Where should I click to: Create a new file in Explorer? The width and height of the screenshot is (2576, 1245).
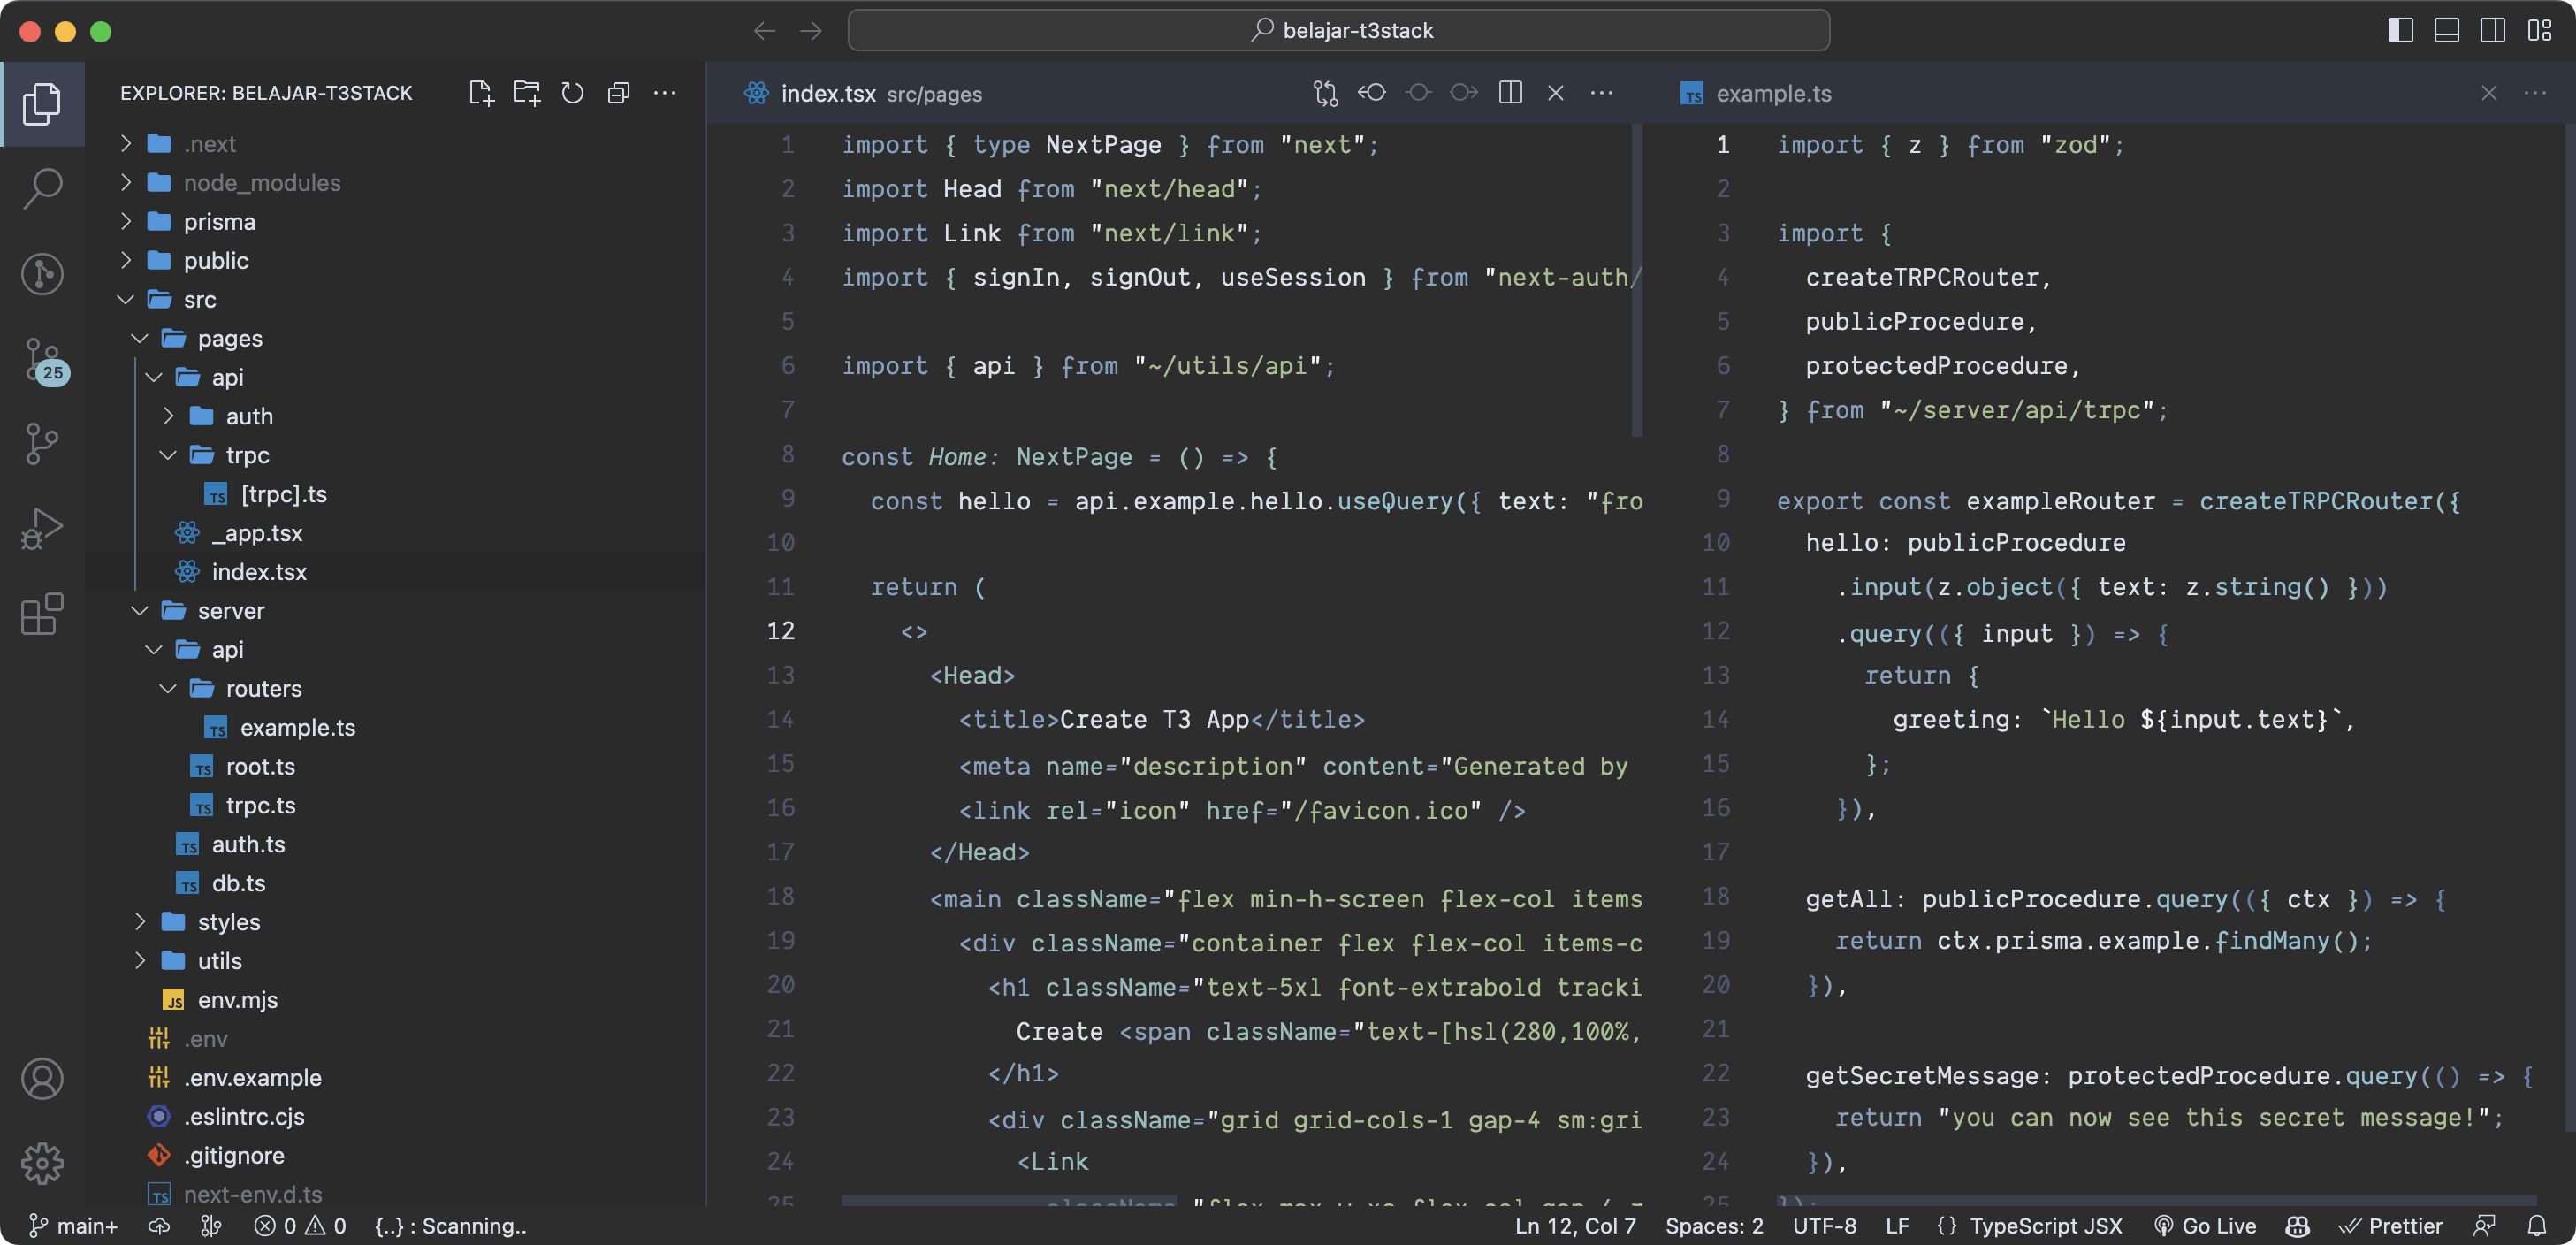(481, 93)
